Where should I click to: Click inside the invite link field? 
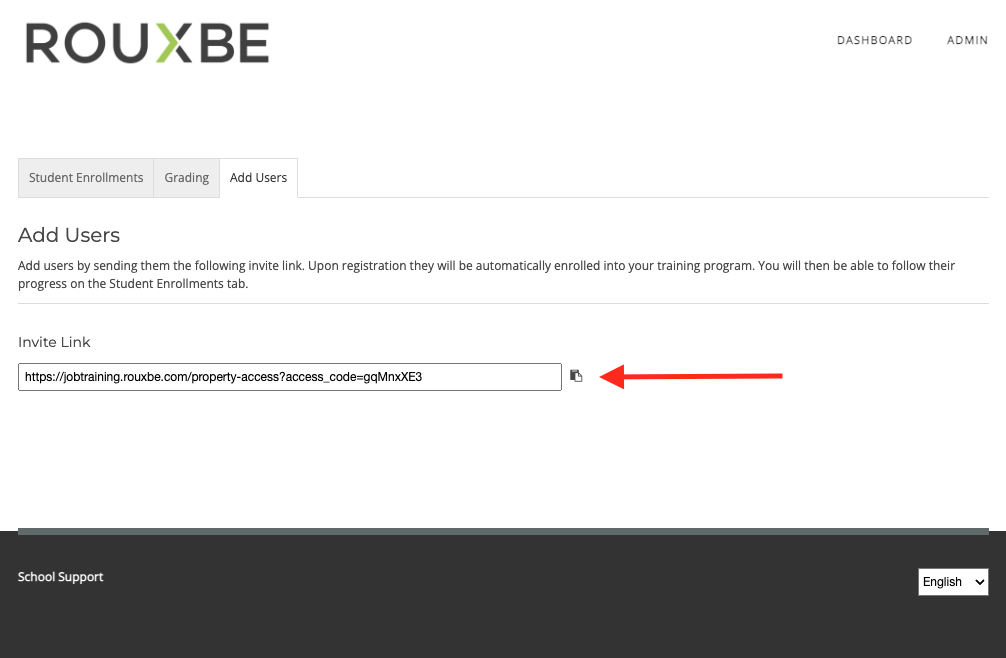click(x=290, y=377)
